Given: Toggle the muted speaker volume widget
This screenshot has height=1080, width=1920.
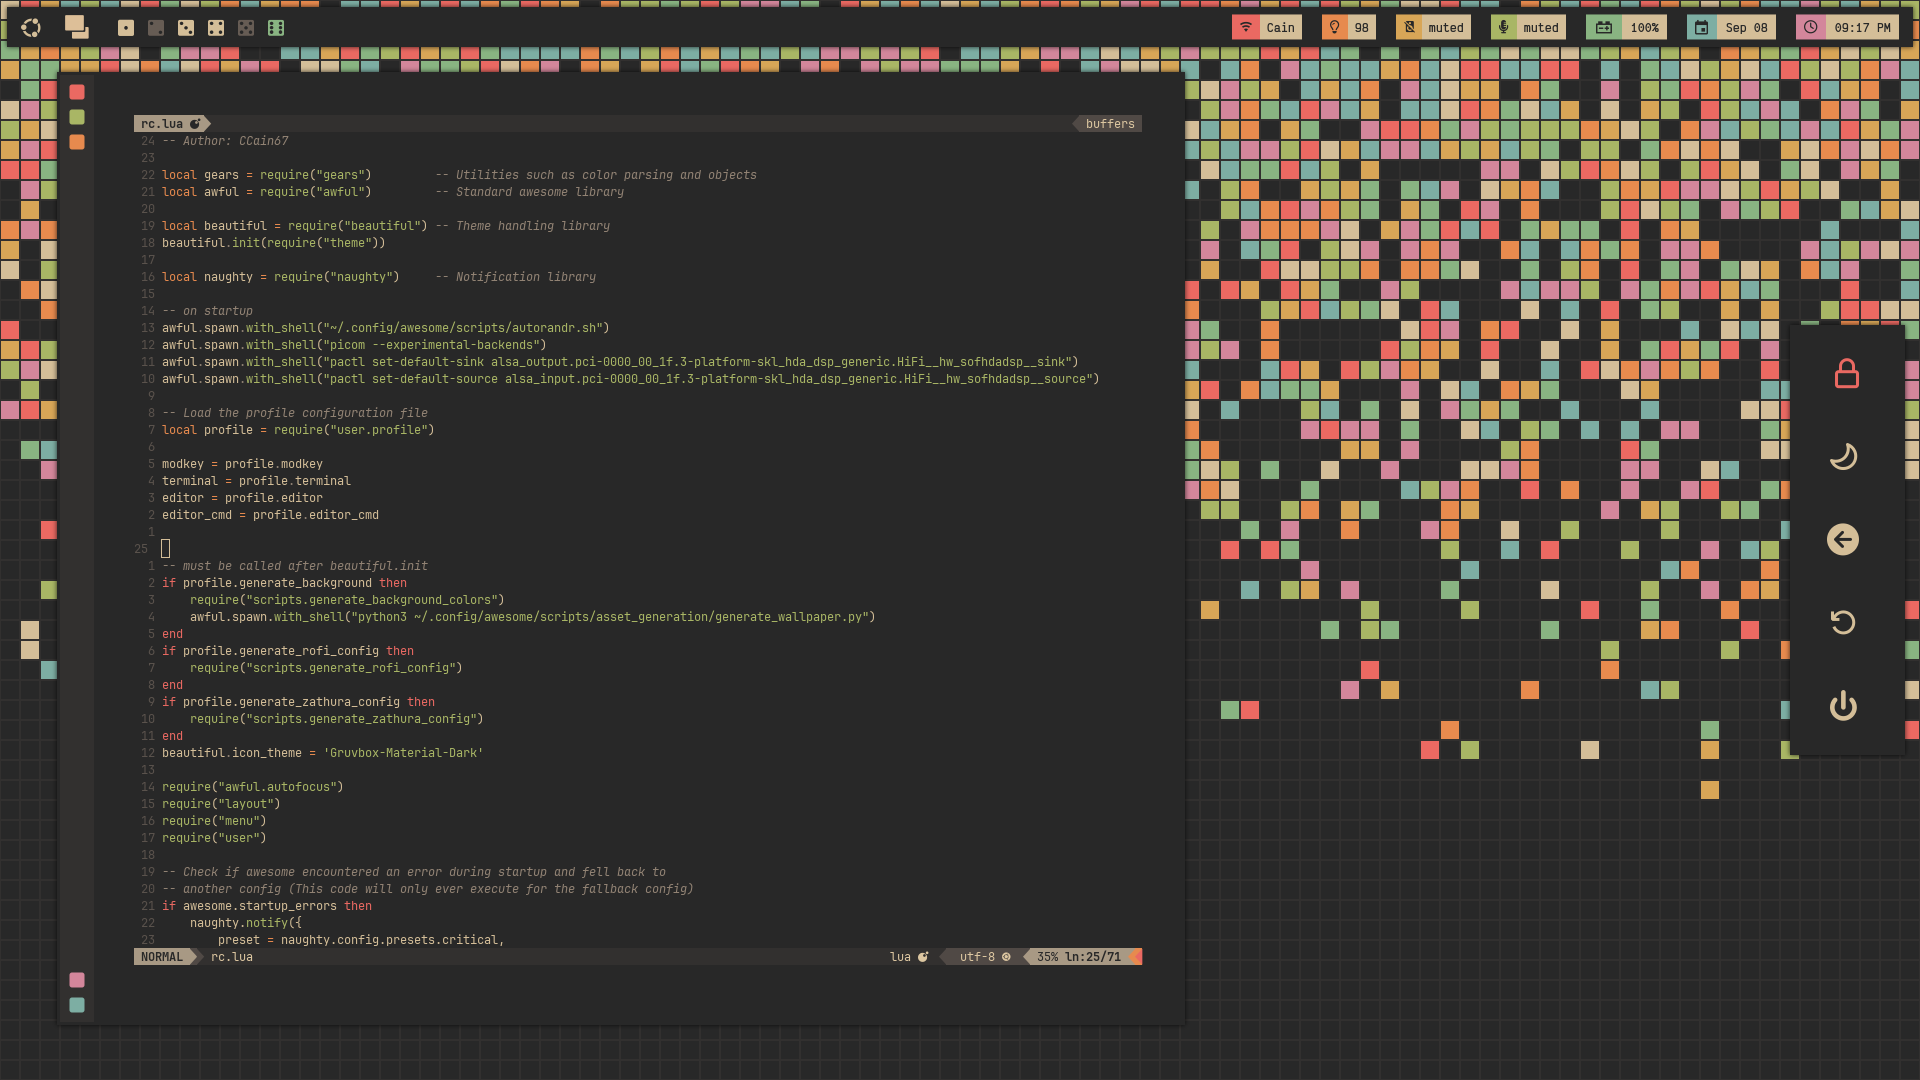Looking at the screenshot, I should point(1433,28).
